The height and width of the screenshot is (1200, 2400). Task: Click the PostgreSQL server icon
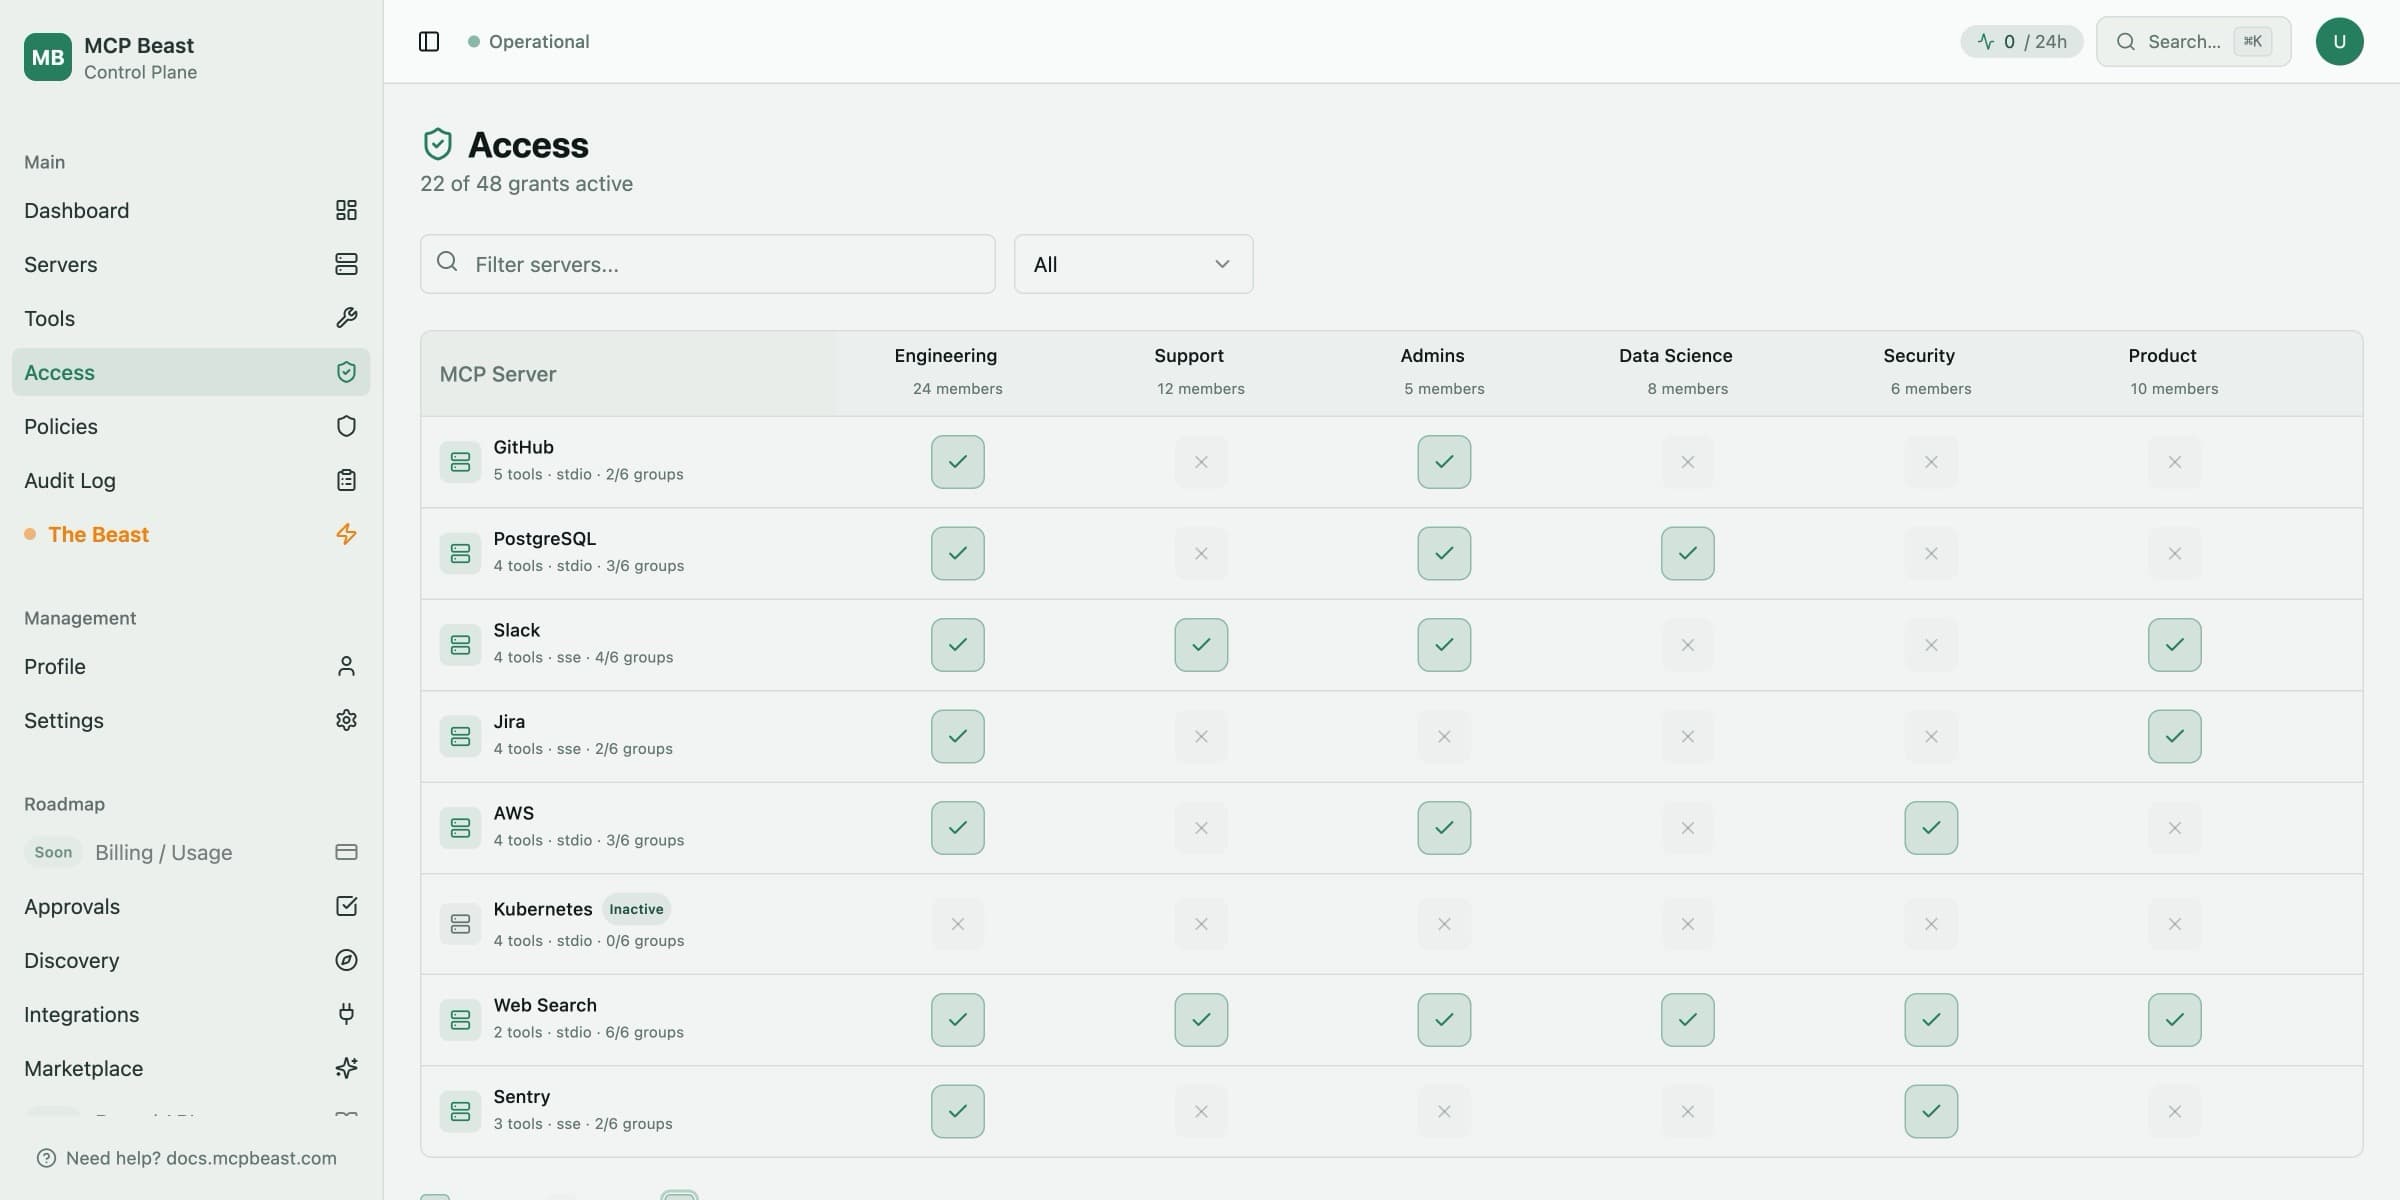tap(460, 553)
